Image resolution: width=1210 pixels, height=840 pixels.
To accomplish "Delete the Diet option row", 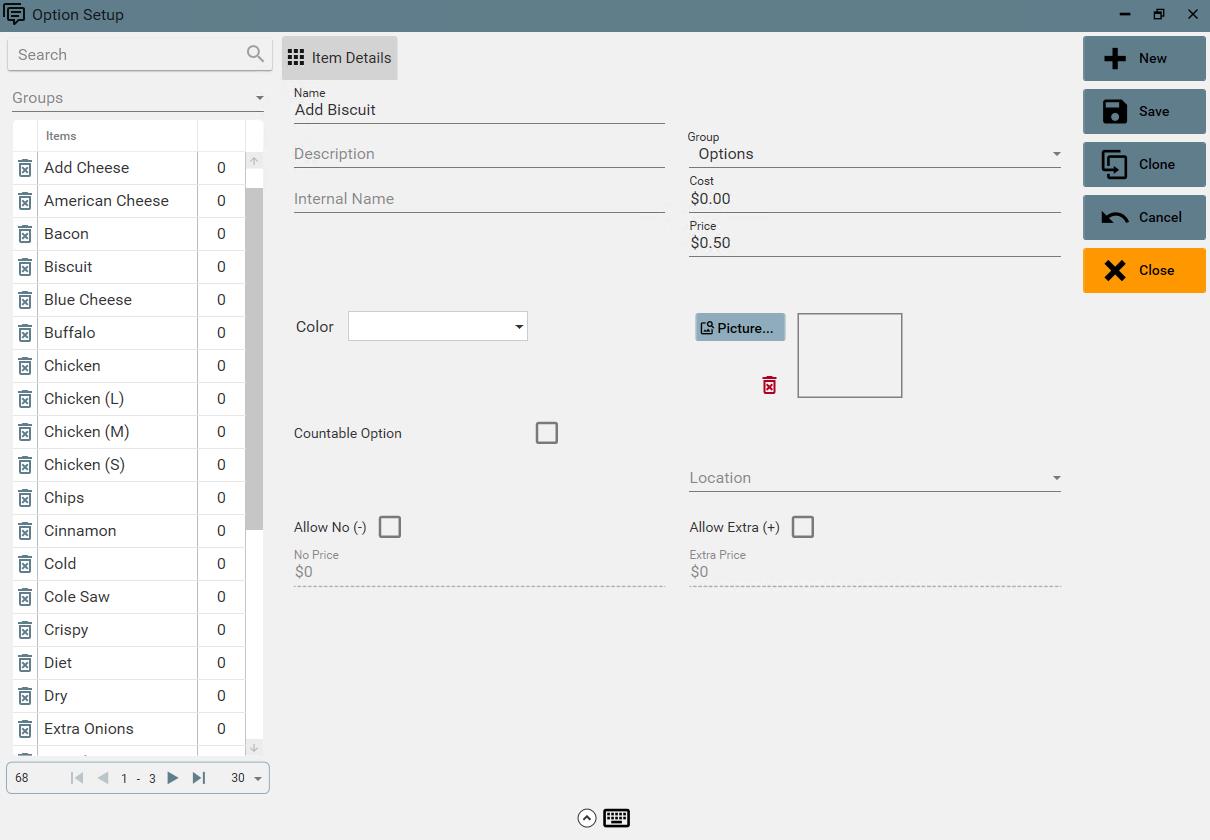I will click(25, 663).
